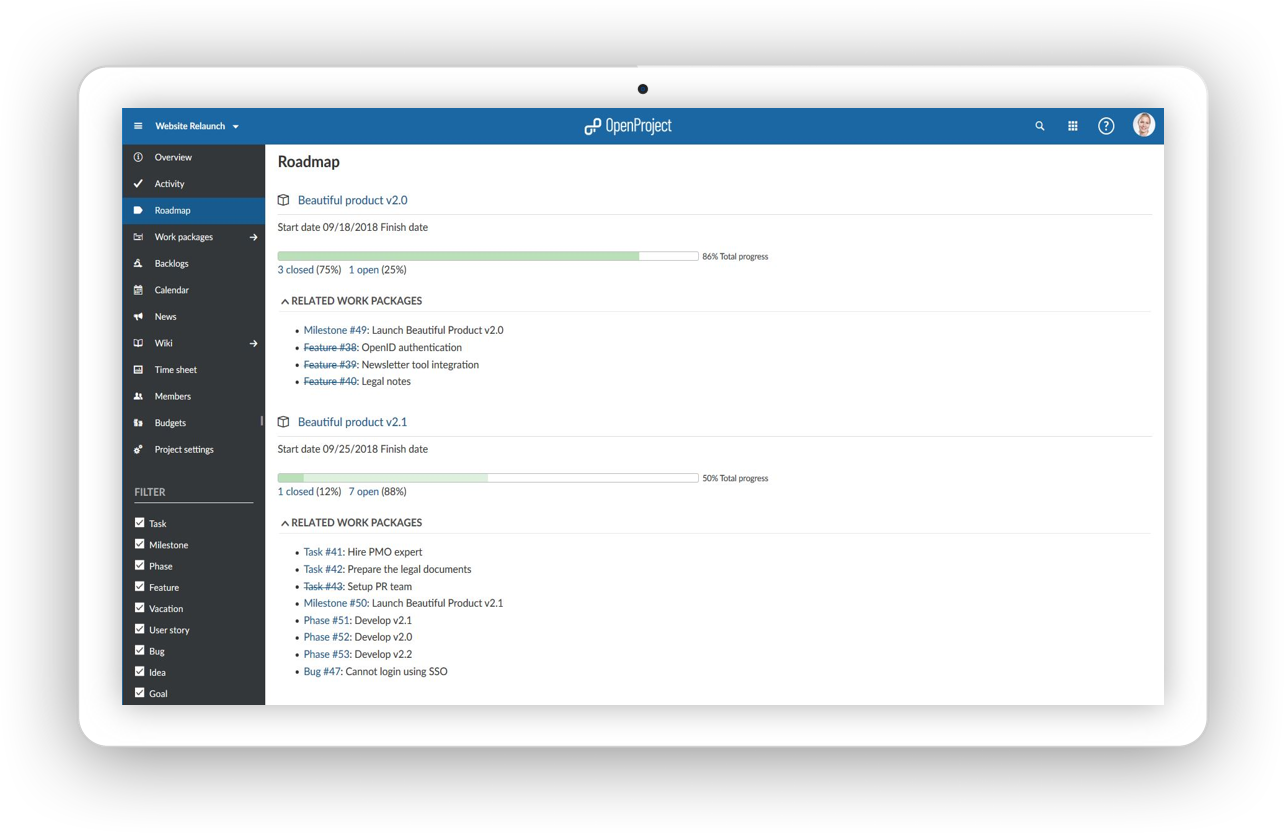The image size is (1284, 833).
Task: Toggle the Feature filter checkbox
Action: (140, 587)
